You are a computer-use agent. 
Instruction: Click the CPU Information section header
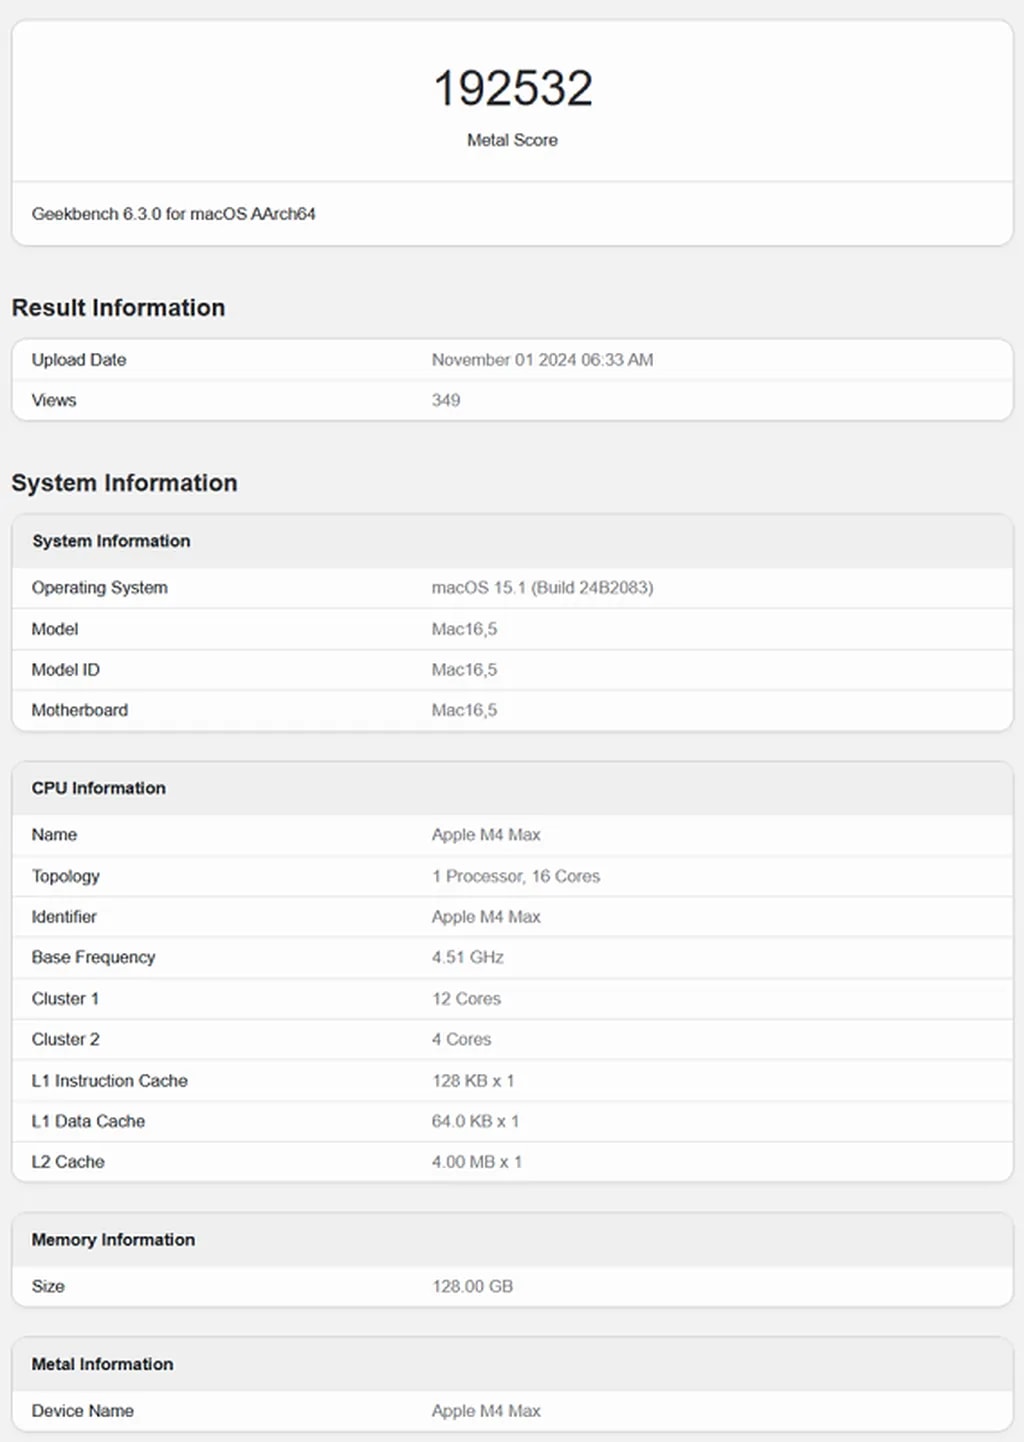99,788
